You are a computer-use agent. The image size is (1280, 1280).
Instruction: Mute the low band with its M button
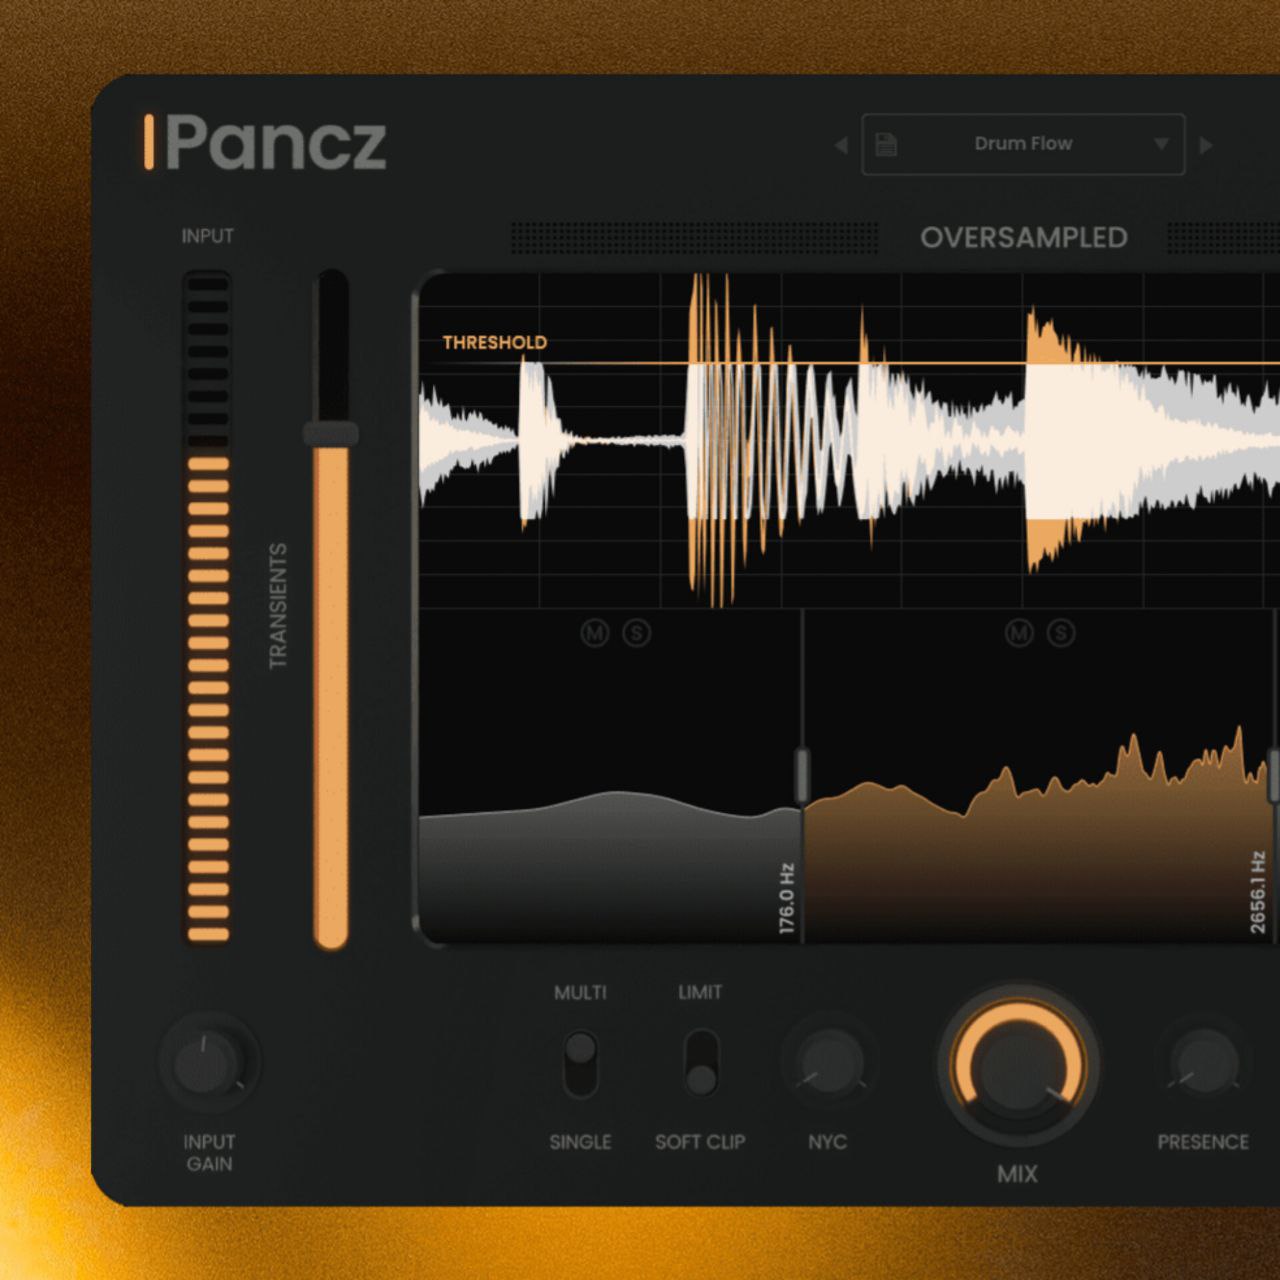[595, 632]
